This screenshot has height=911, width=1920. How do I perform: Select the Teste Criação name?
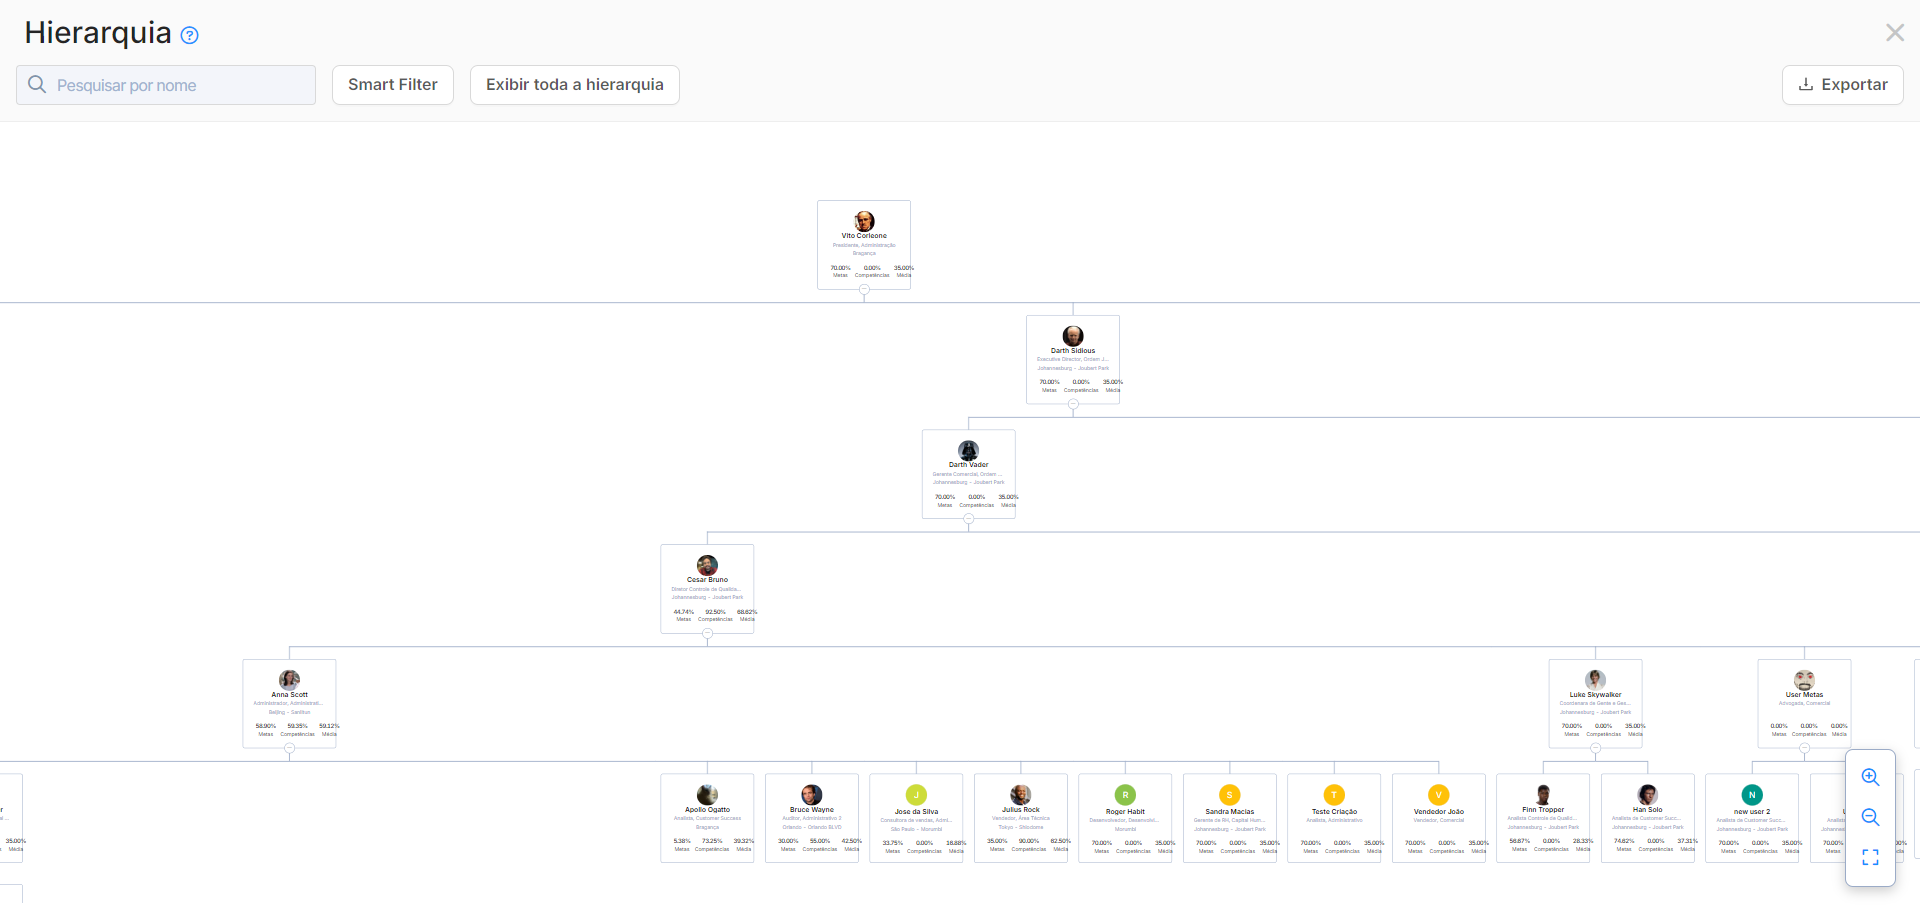click(1334, 812)
